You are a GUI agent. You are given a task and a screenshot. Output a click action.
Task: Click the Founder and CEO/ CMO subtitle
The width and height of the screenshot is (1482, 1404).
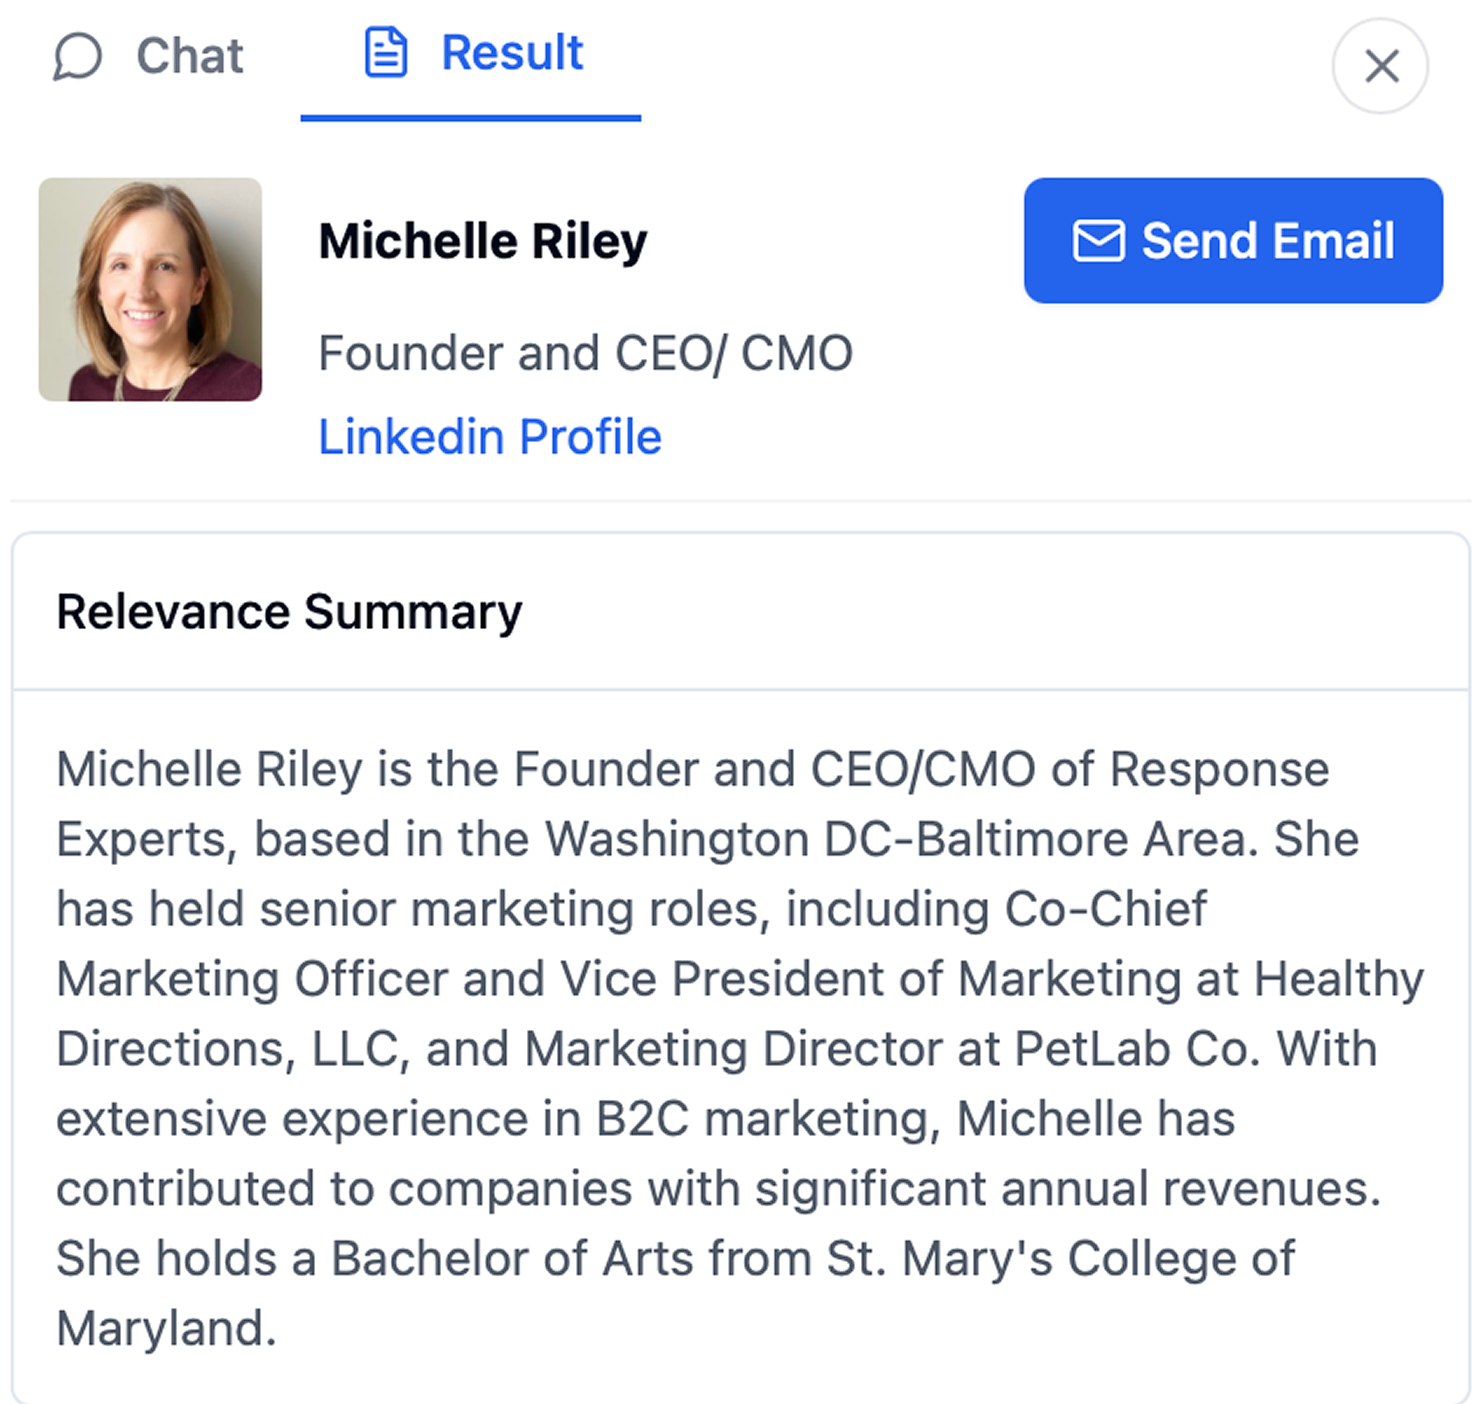pyautogui.click(x=585, y=353)
